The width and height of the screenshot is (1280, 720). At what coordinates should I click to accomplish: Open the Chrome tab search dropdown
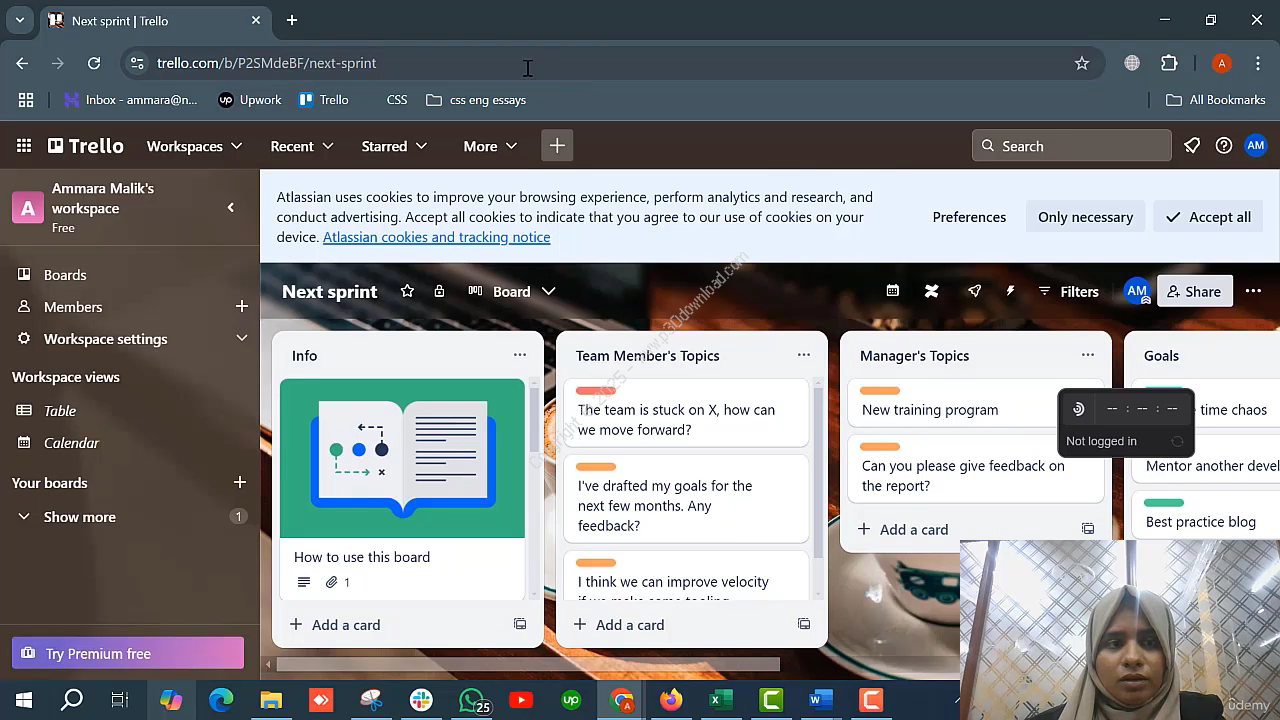point(19,20)
